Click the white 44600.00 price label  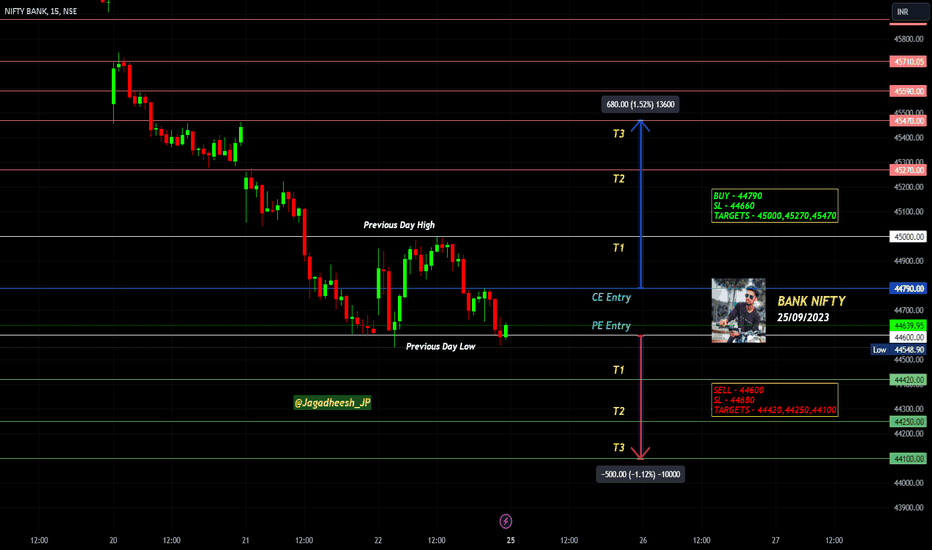coord(908,337)
